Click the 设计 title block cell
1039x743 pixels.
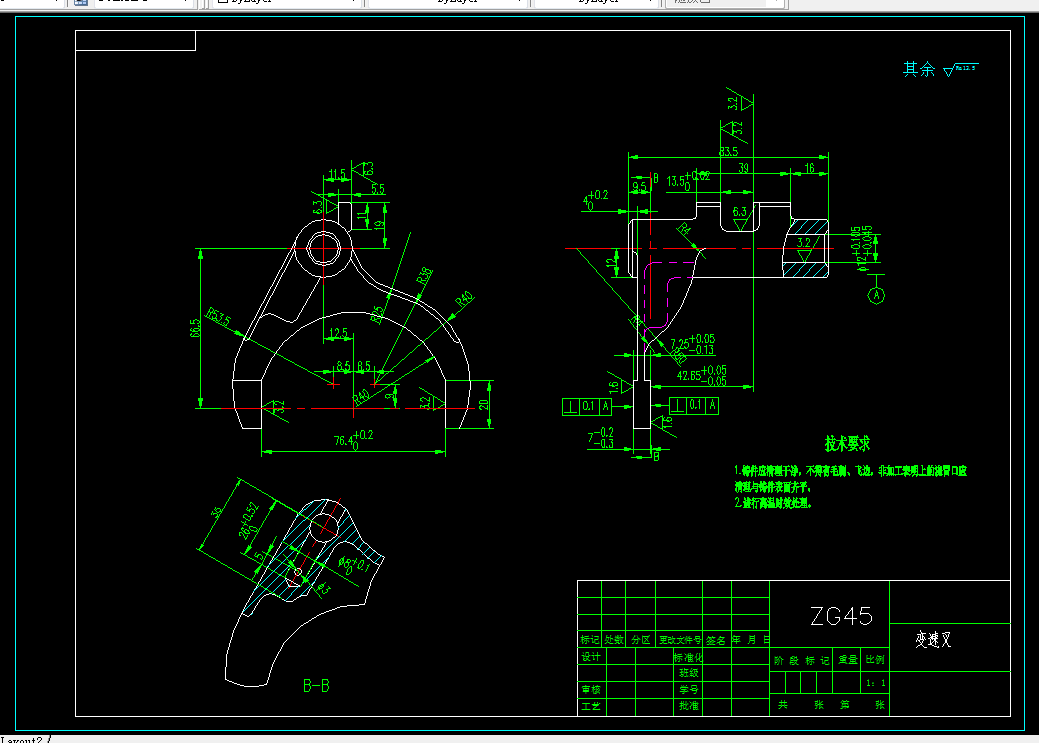pyautogui.click(x=591, y=657)
